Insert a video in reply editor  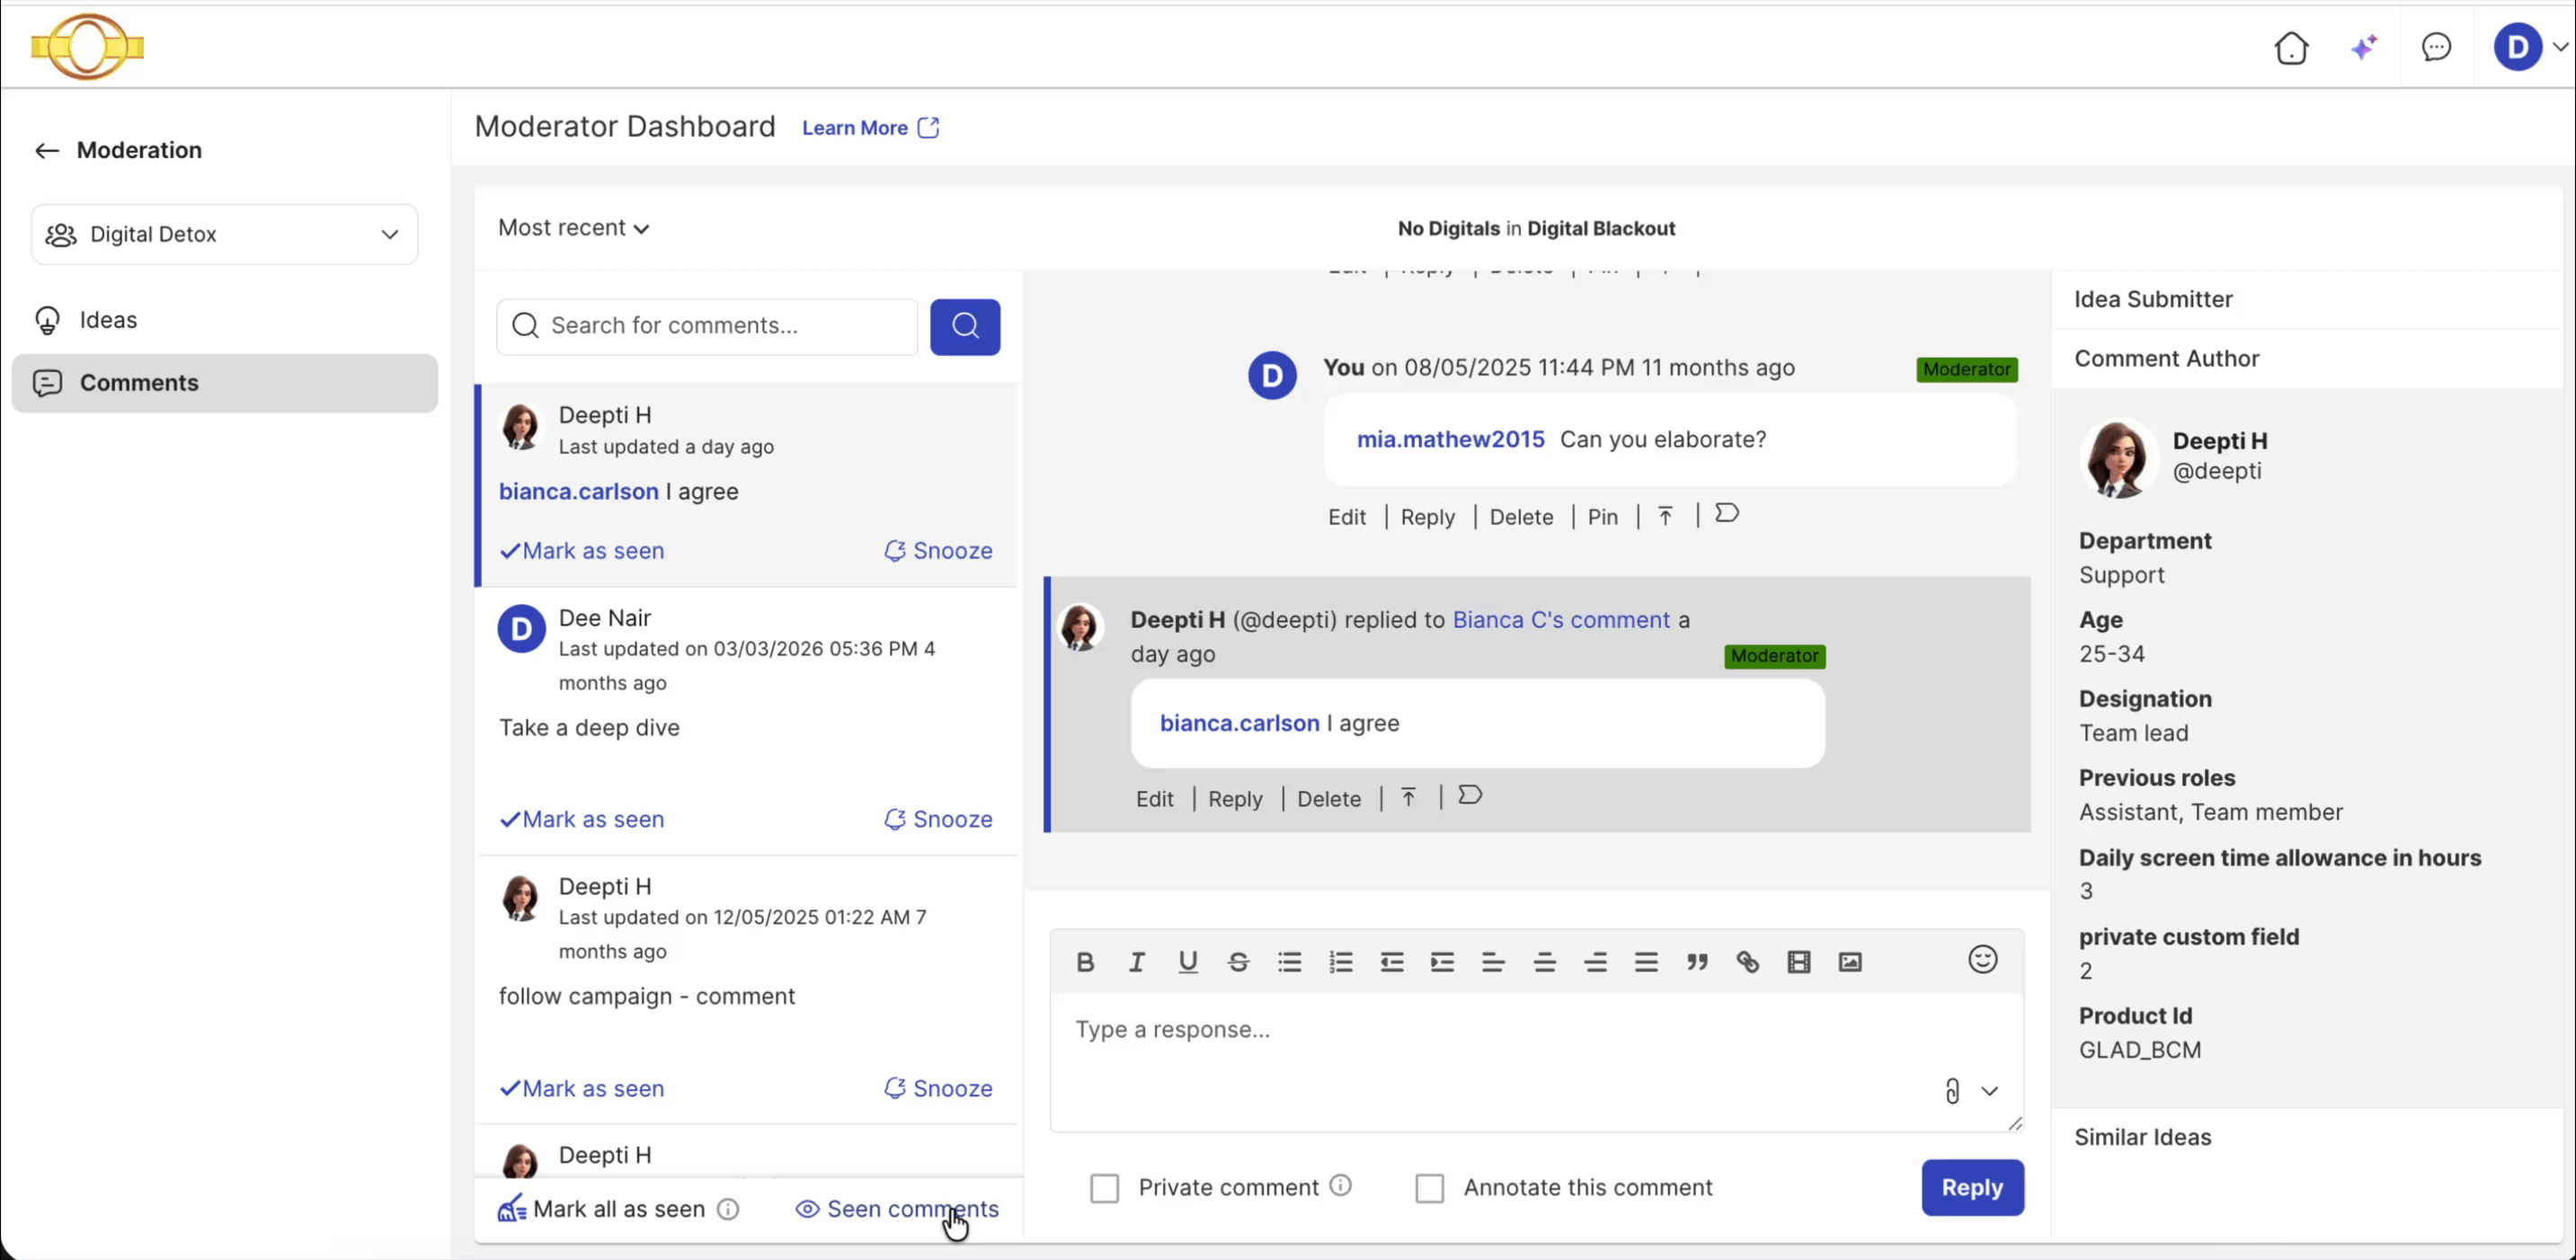[1799, 962]
